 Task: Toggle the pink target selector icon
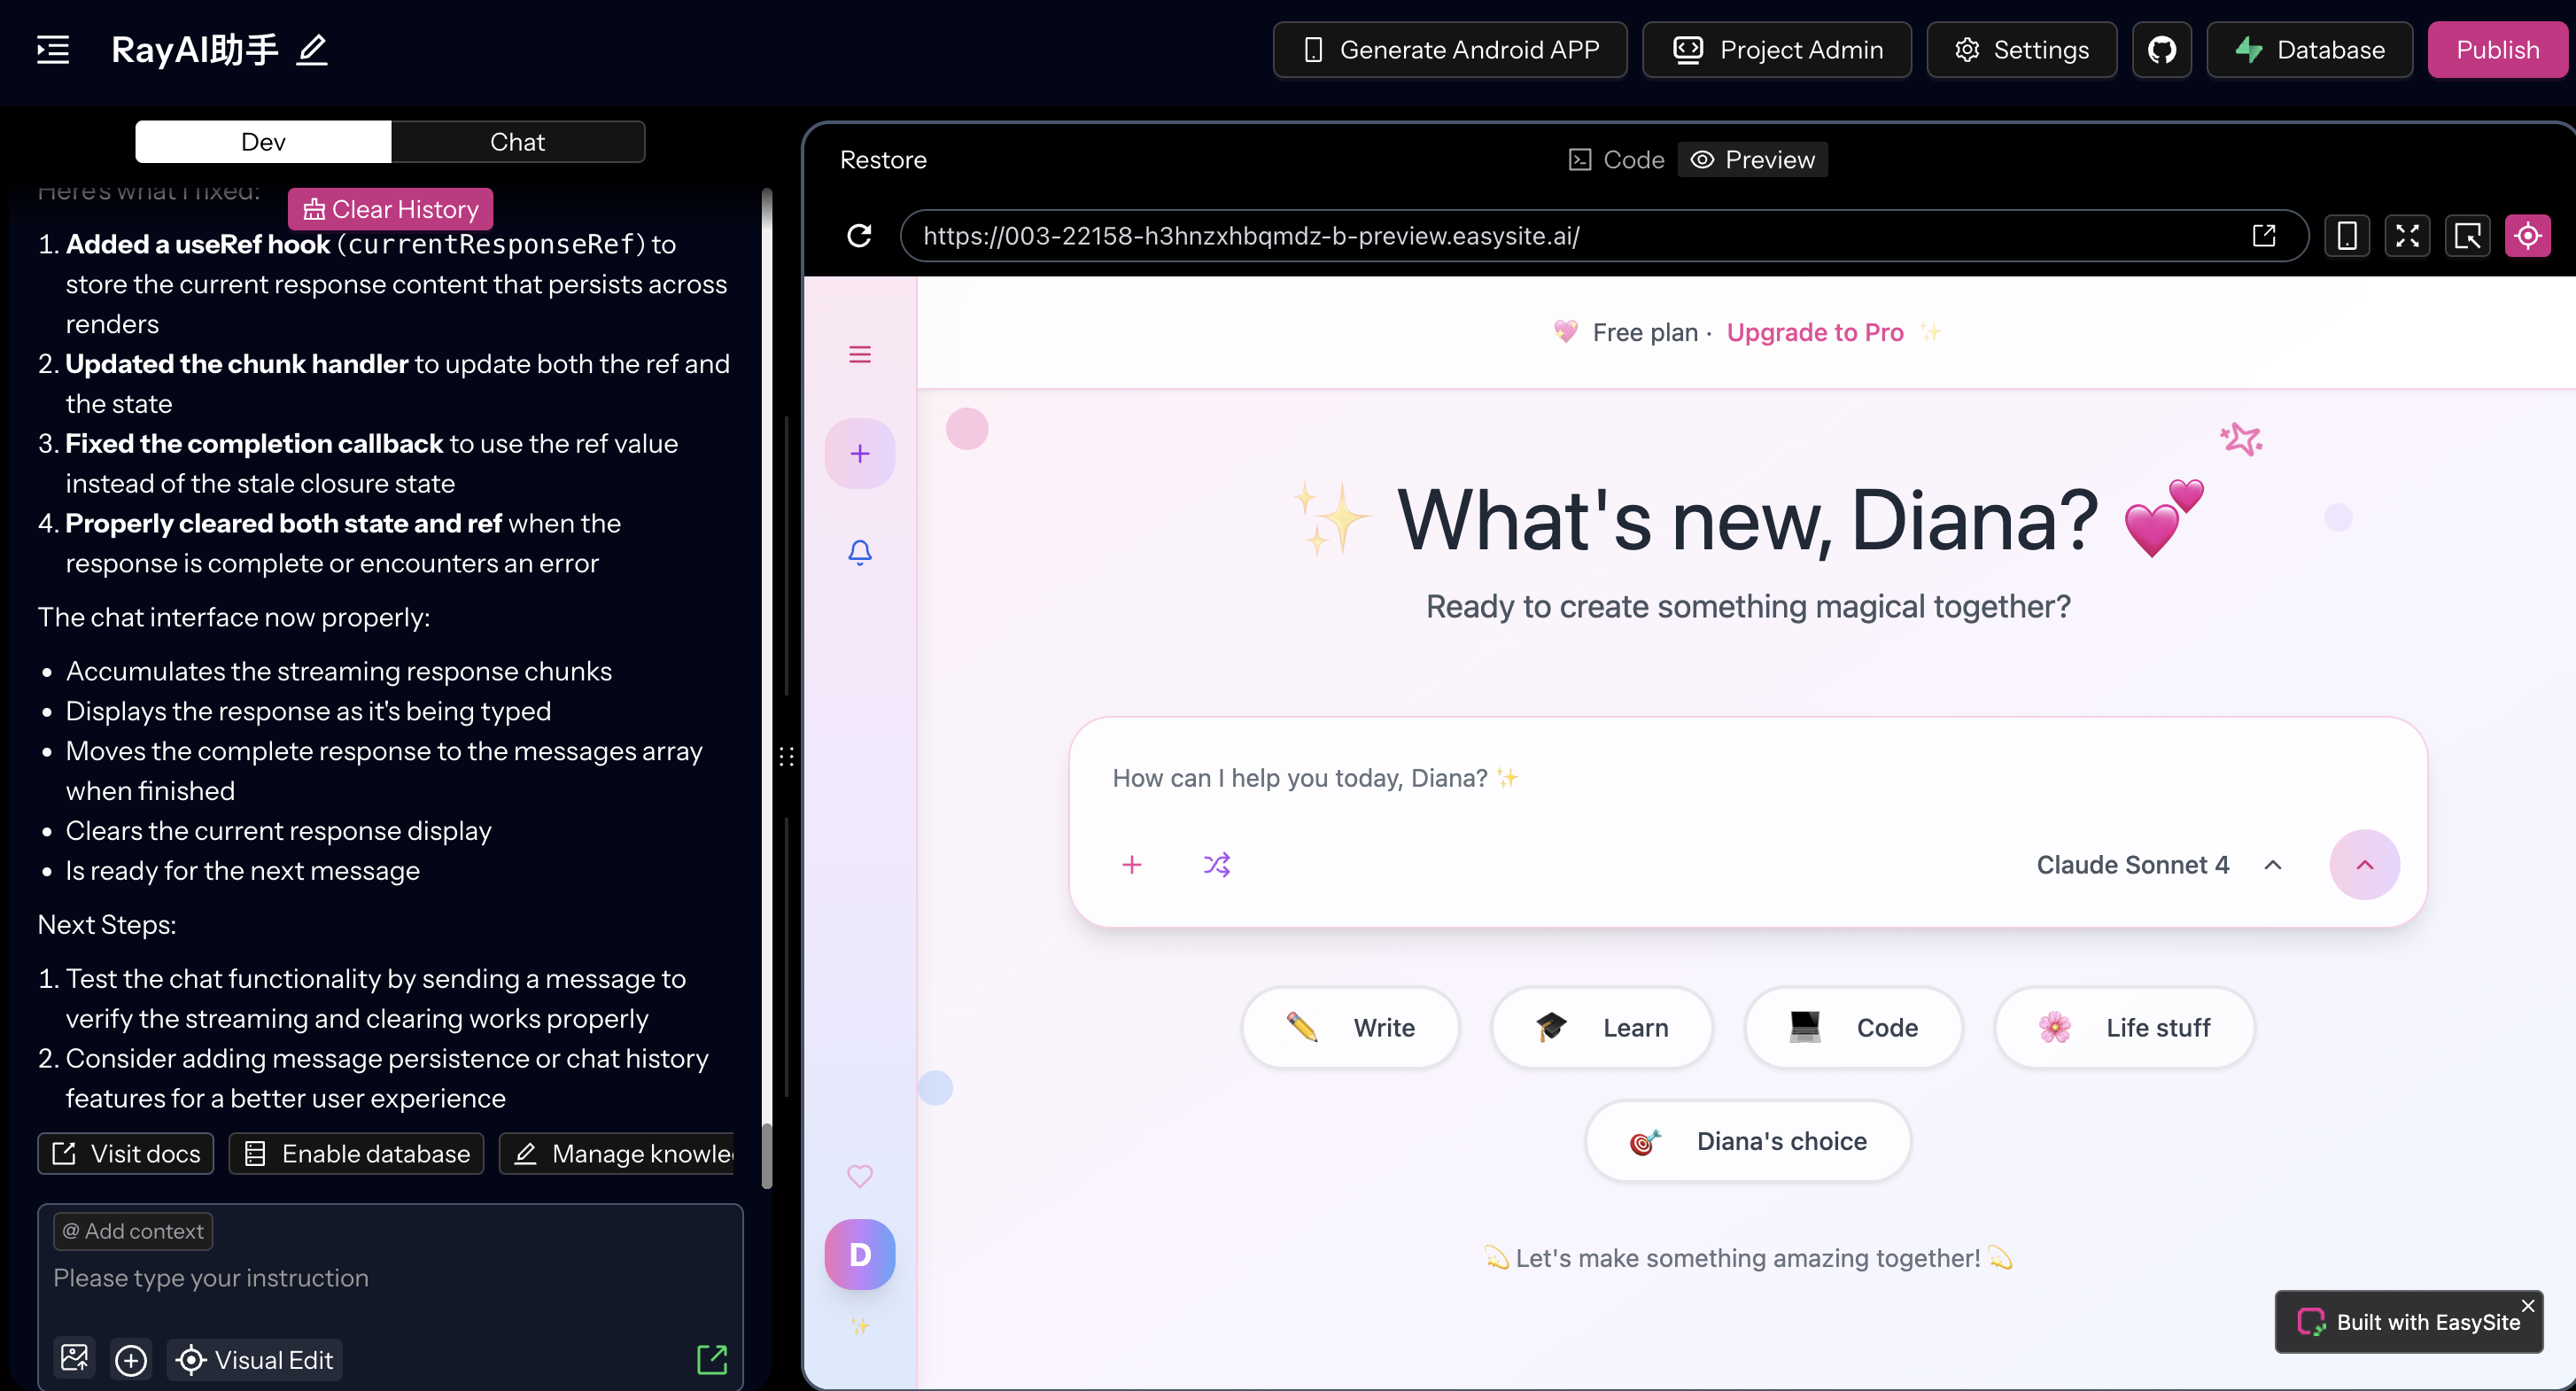(2527, 236)
